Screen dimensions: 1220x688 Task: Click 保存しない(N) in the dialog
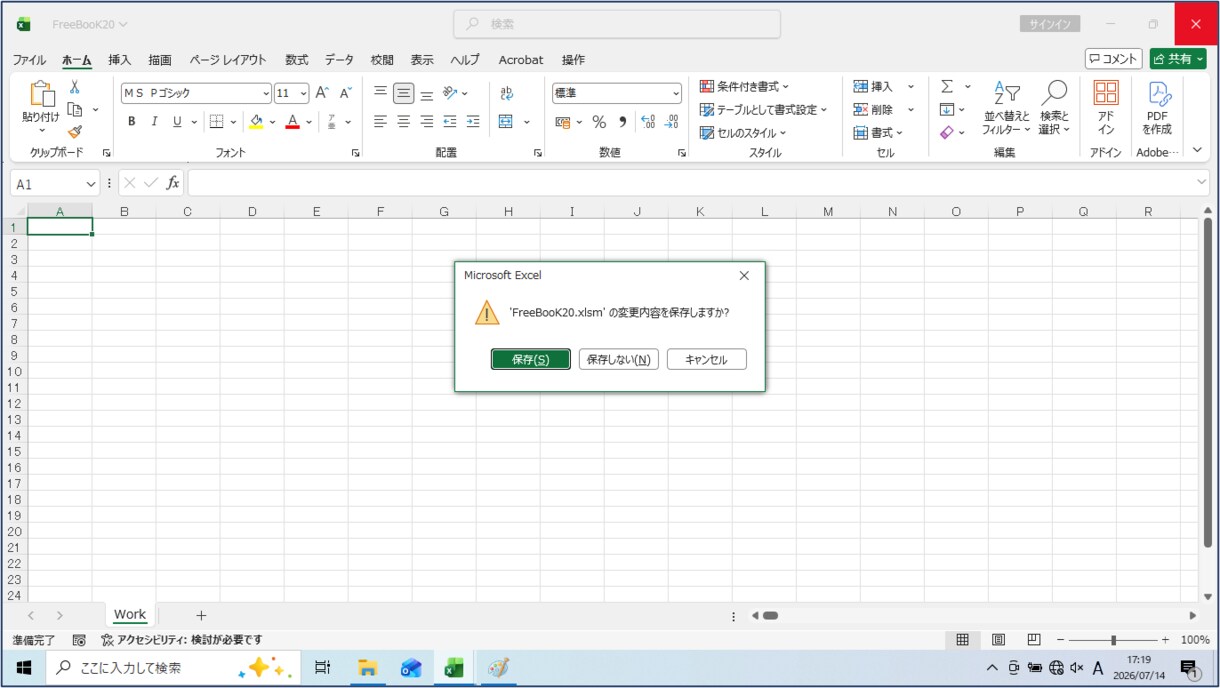(619, 359)
